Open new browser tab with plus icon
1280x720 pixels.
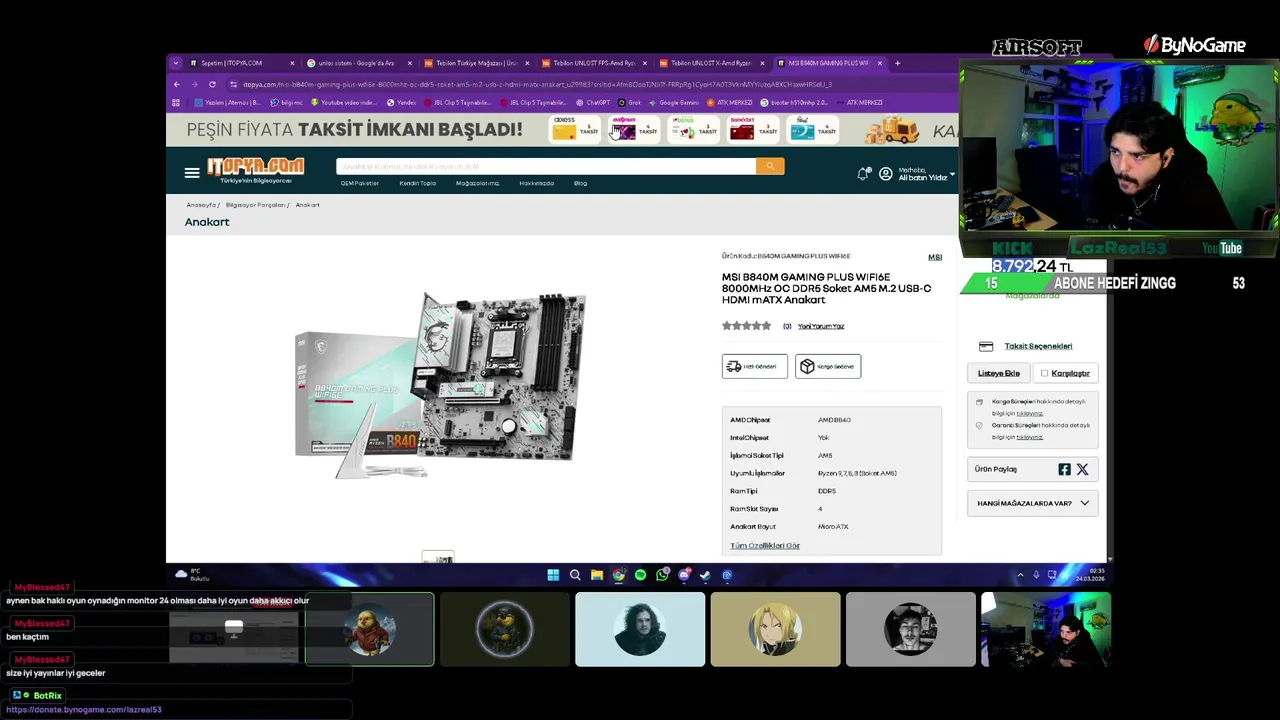tap(897, 63)
